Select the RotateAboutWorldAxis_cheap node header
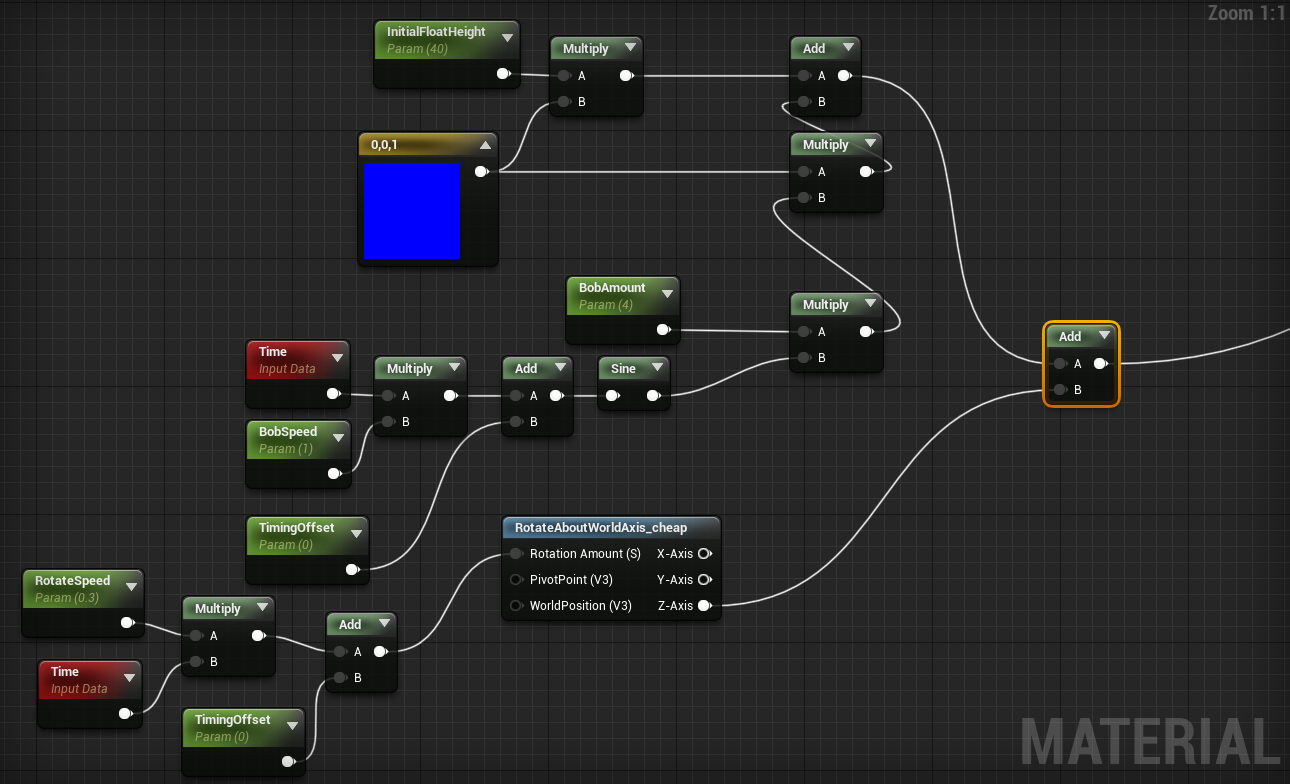The height and width of the screenshot is (784, 1290). coord(600,527)
